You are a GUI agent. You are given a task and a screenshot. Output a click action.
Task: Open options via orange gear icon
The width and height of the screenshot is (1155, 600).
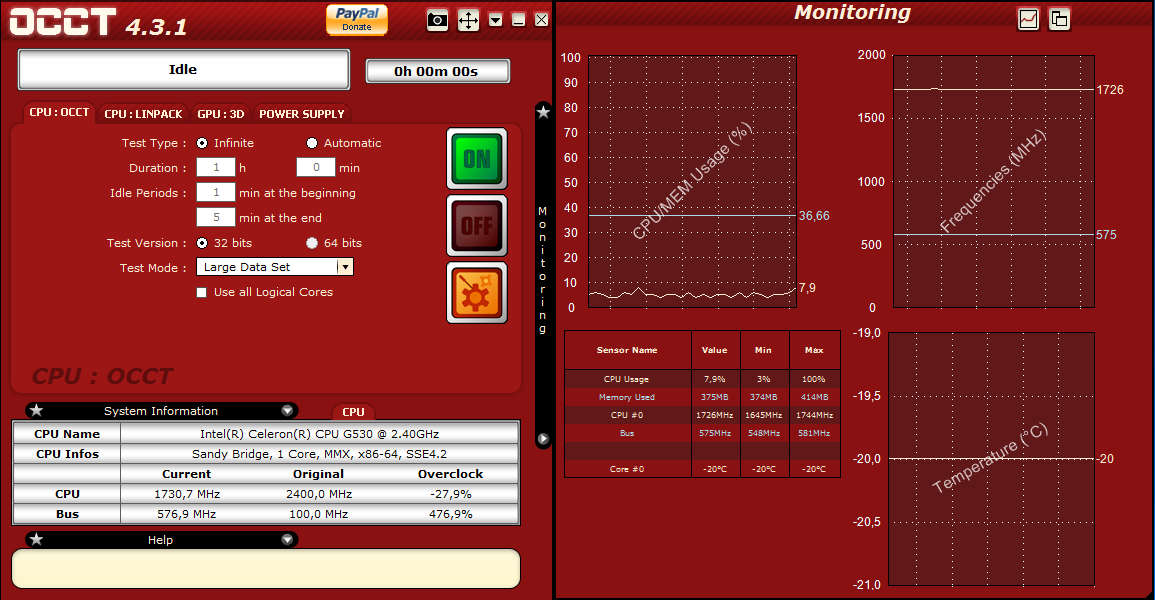tap(477, 292)
